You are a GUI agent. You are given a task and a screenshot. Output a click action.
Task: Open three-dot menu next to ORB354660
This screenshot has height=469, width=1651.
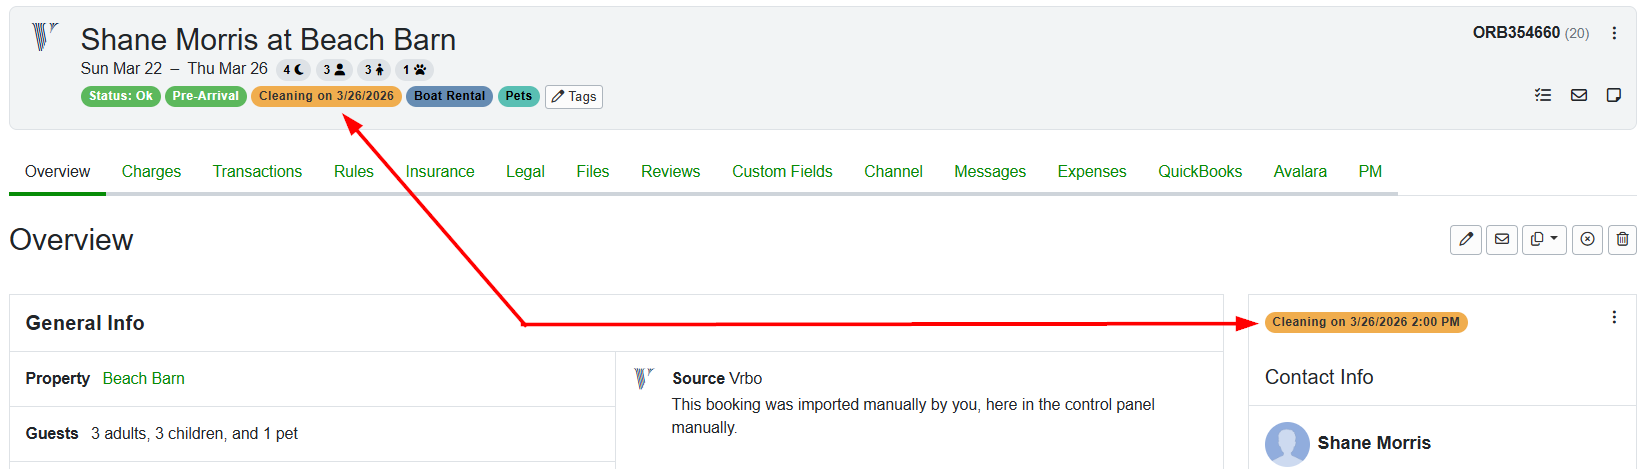tap(1614, 33)
